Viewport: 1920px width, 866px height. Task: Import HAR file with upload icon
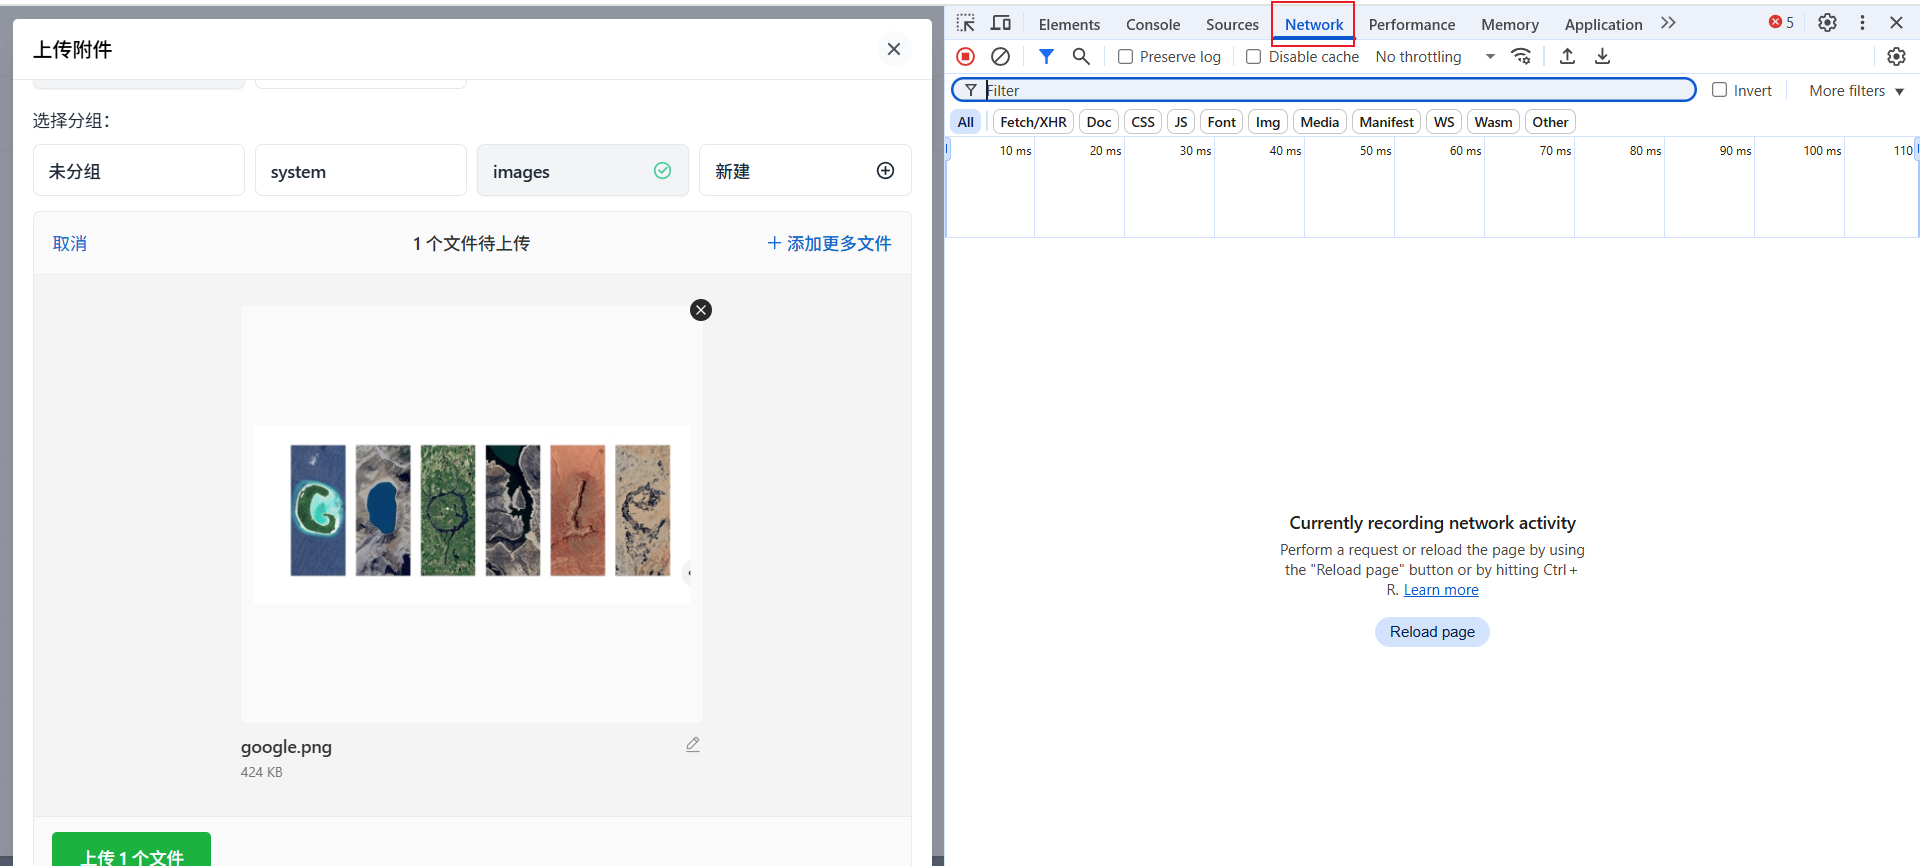pyautogui.click(x=1567, y=56)
